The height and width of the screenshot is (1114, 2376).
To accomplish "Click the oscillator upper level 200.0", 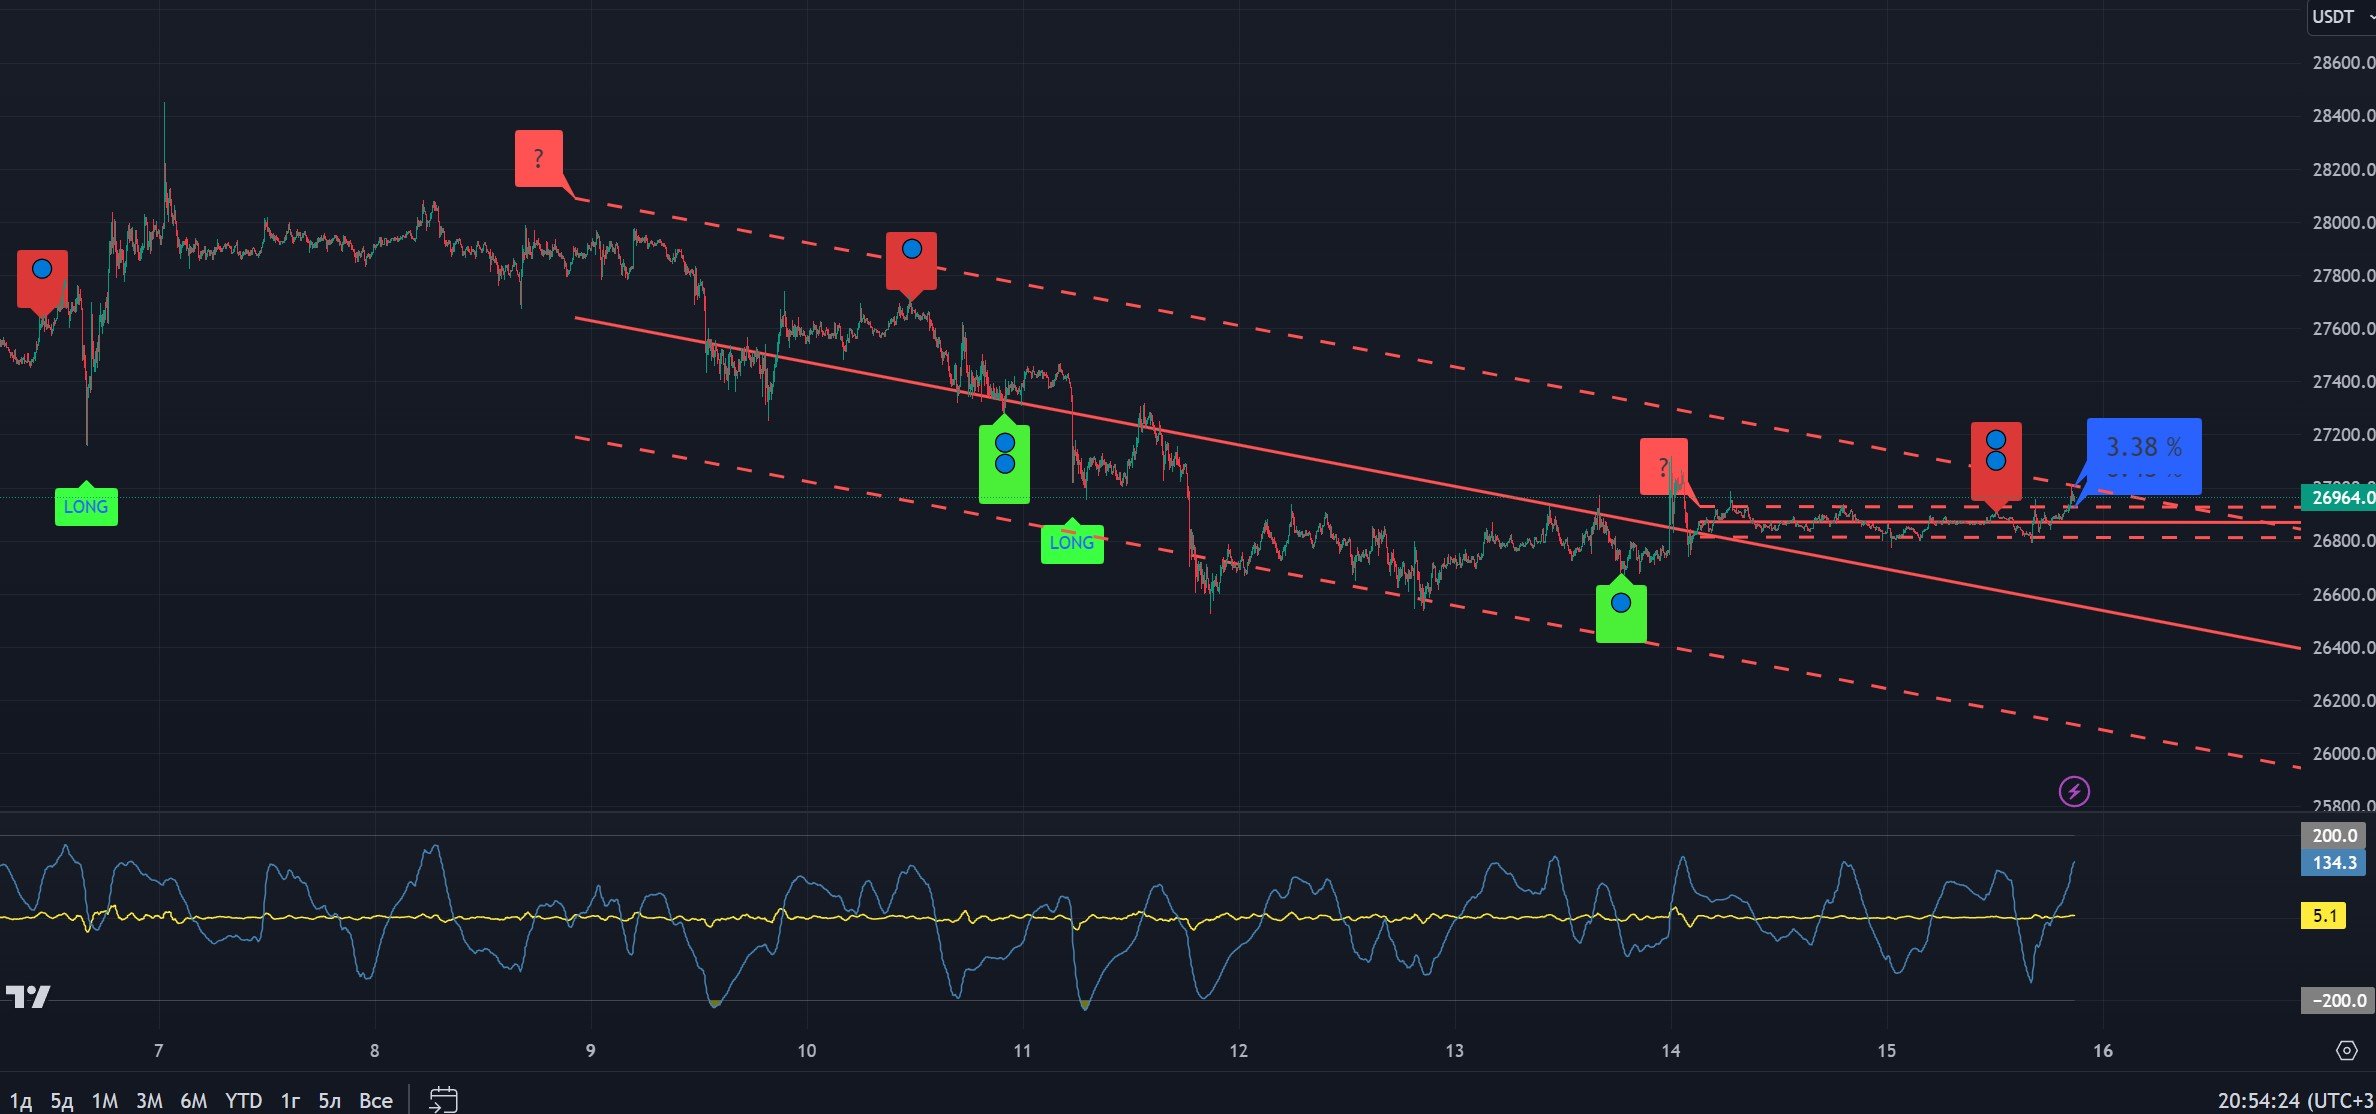I will pyautogui.click(x=2333, y=835).
